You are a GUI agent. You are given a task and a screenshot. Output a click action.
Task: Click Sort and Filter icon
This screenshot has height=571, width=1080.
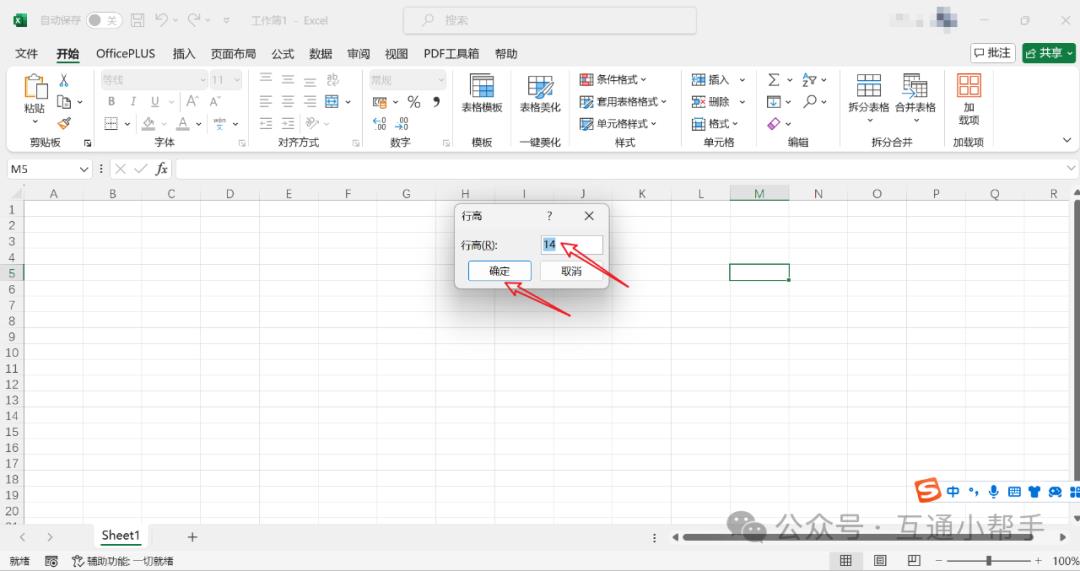click(x=809, y=79)
